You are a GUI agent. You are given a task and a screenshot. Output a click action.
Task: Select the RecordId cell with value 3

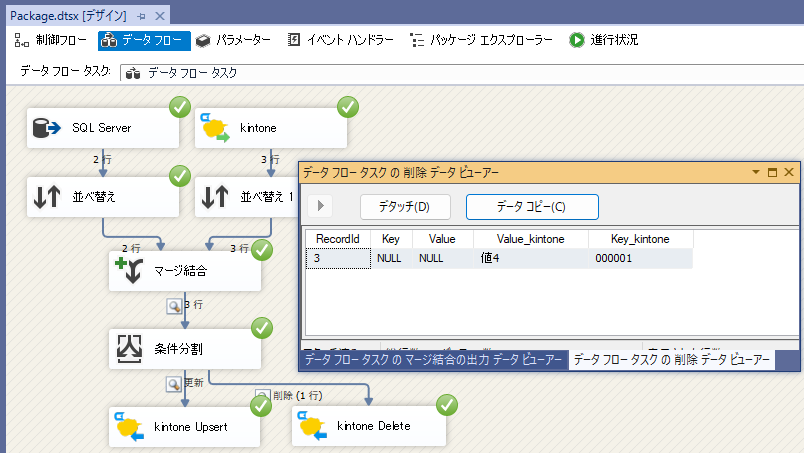tap(338, 258)
